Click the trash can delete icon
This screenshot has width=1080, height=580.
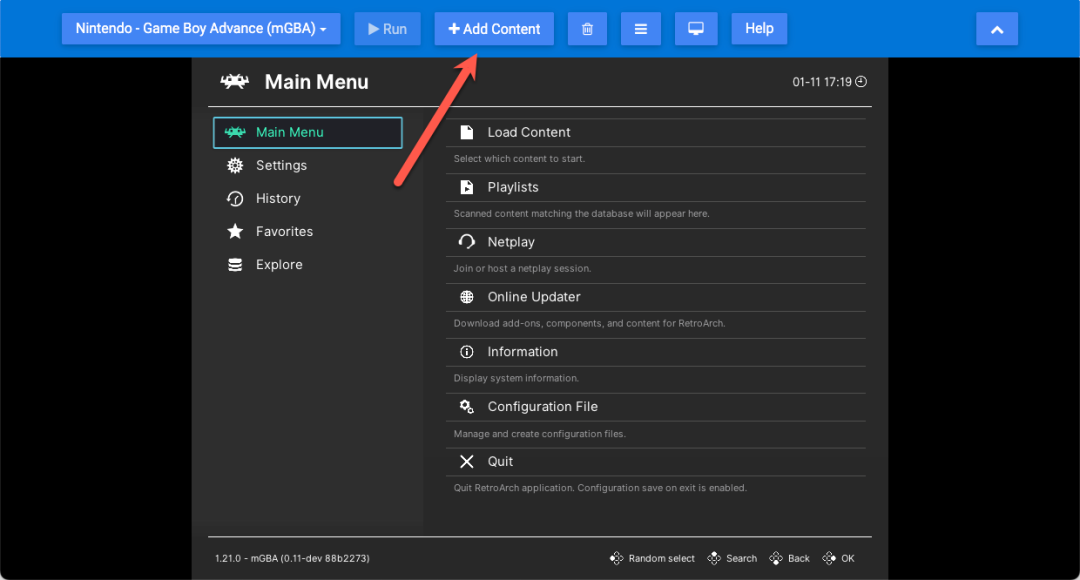[587, 29]
